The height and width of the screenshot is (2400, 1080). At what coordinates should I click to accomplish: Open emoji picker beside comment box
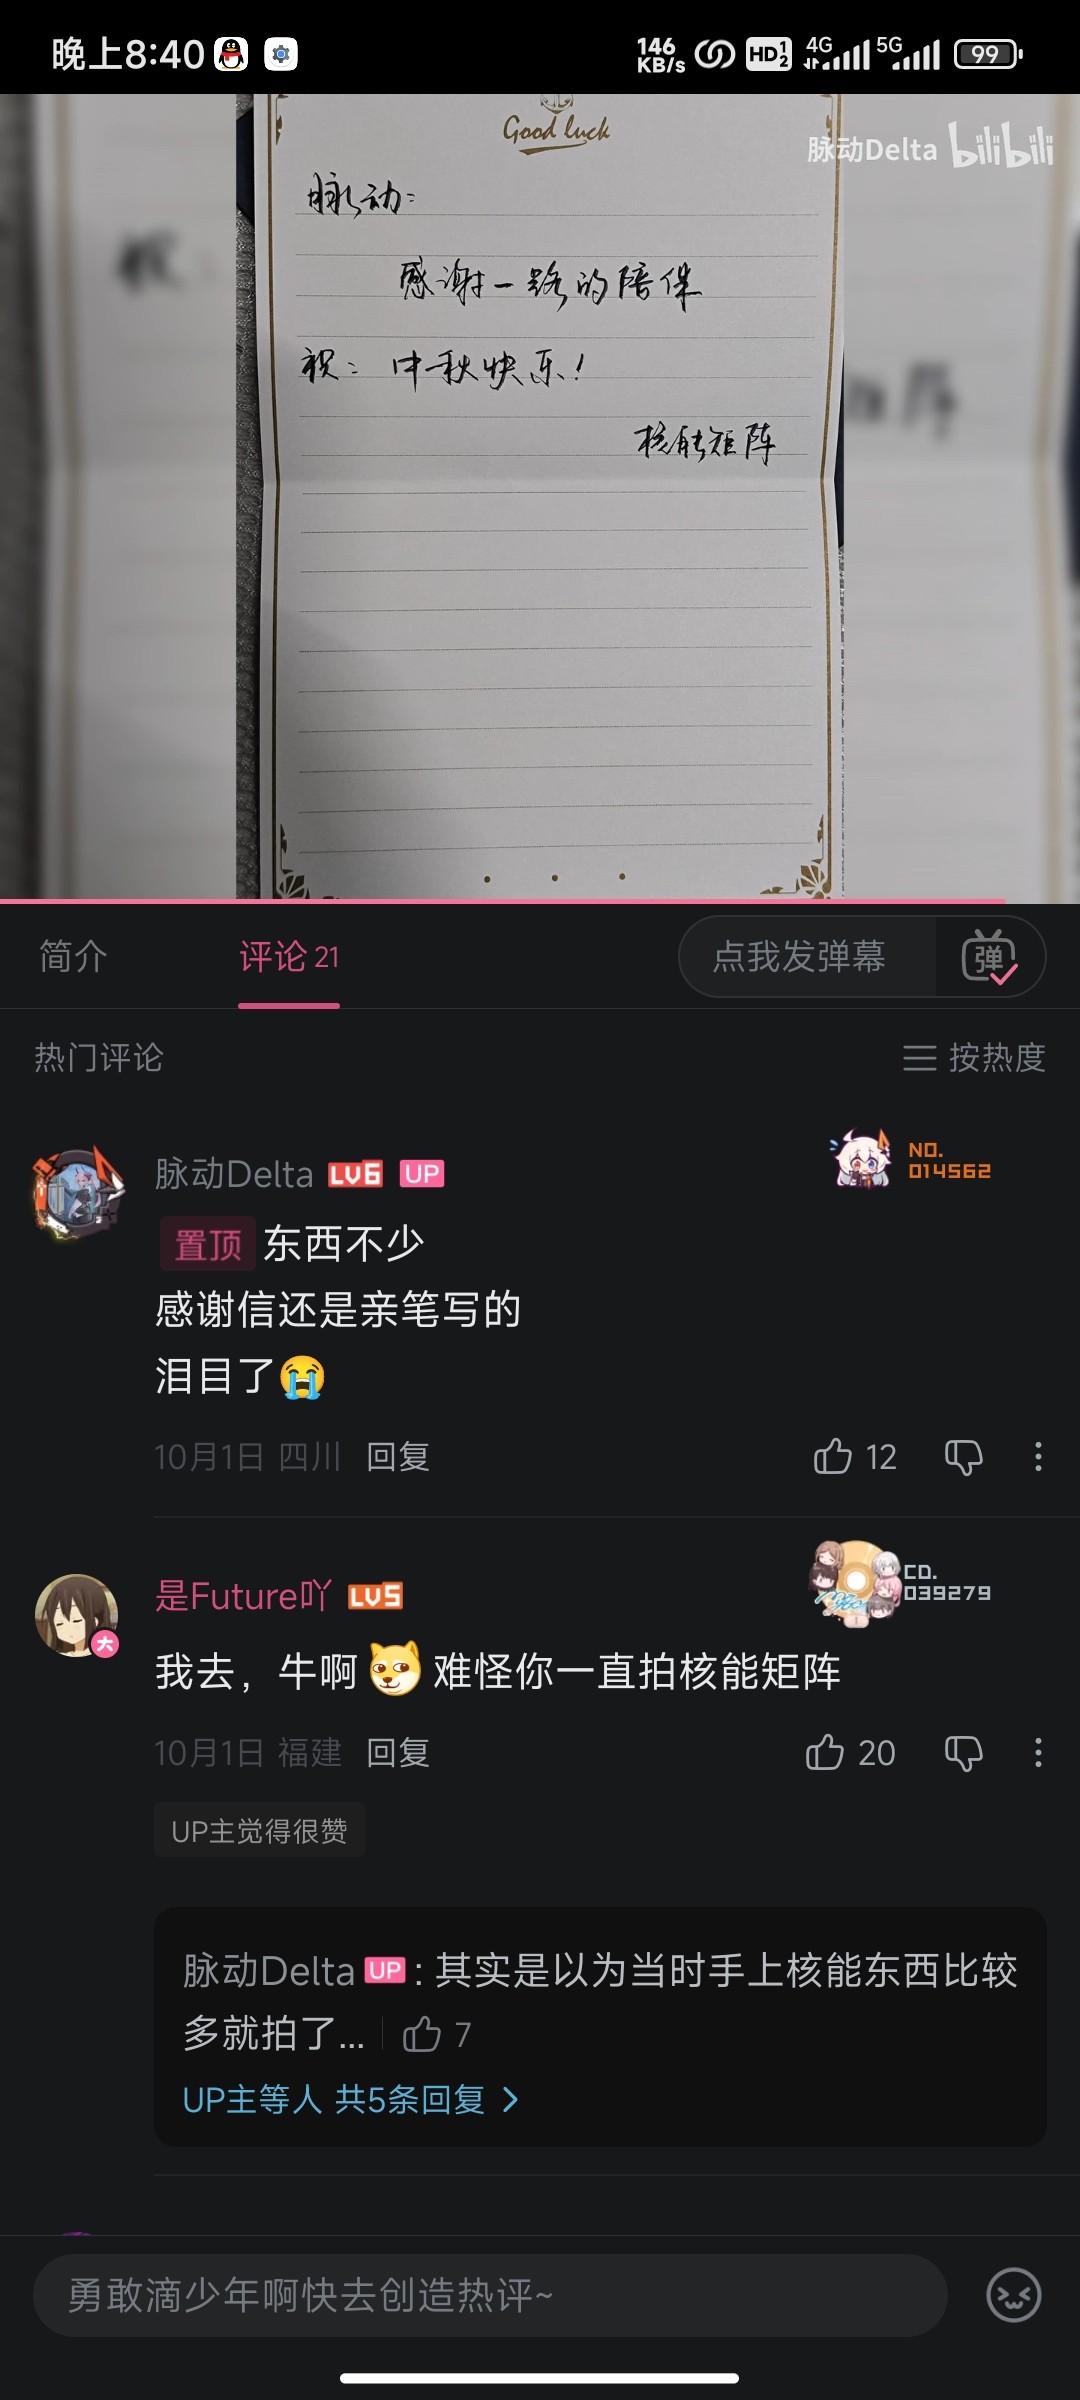point(1014,2295)
